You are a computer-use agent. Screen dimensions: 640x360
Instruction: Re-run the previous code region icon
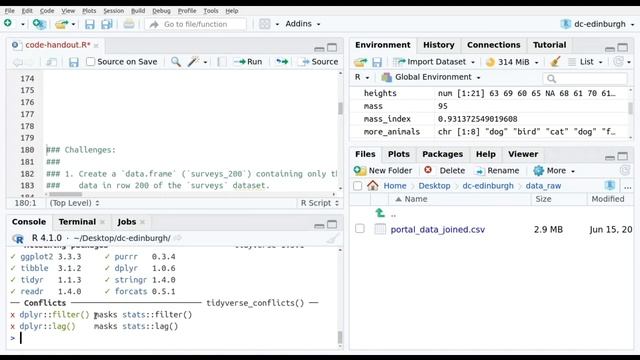click(282, 62)
